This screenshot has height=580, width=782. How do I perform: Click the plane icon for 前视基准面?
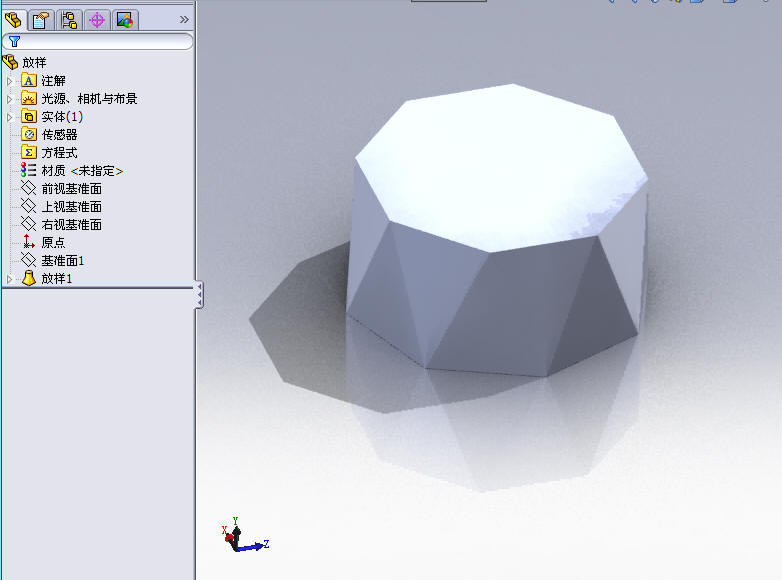click(x=28, y=189)
